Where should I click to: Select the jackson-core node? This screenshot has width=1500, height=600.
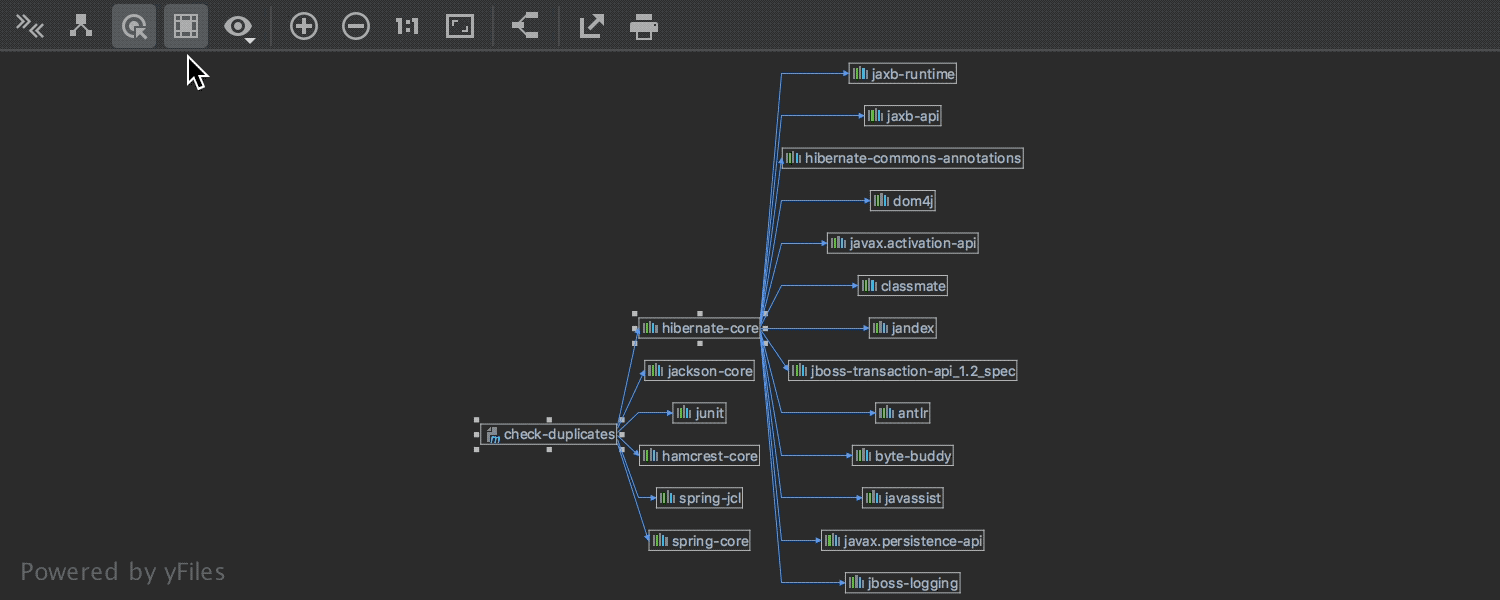coord(699,371)
